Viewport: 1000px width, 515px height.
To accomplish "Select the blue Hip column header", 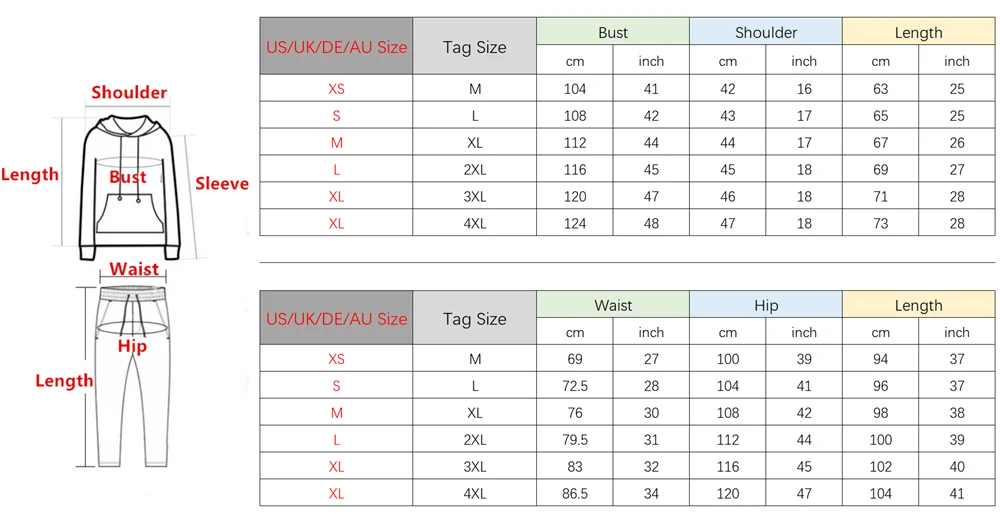I will click(766, 305).
